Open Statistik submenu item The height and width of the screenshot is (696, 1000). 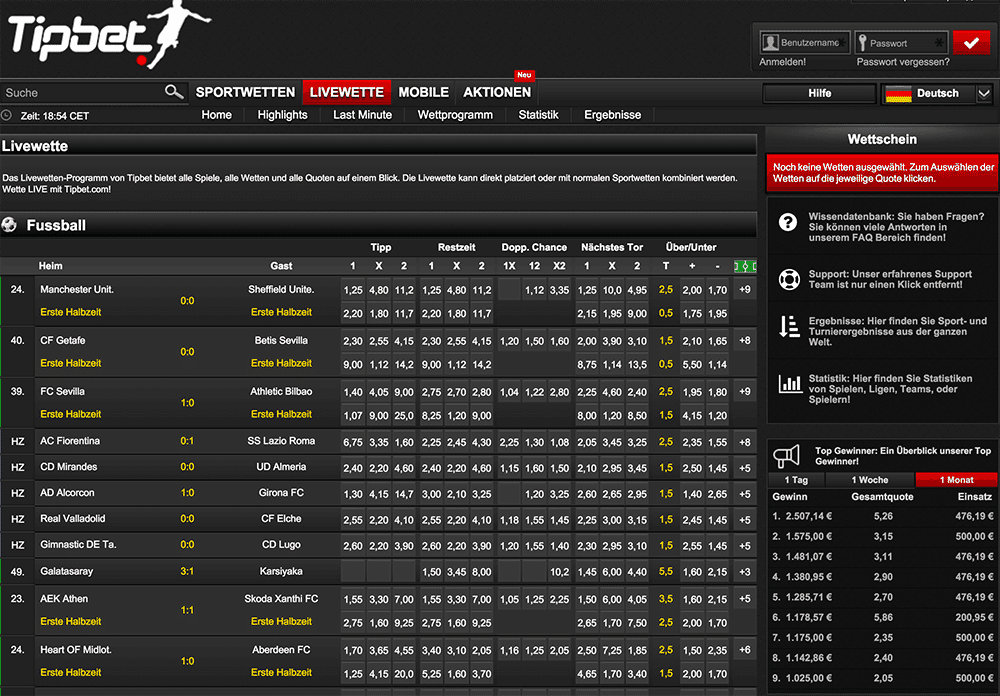click(x=538, y=115)
